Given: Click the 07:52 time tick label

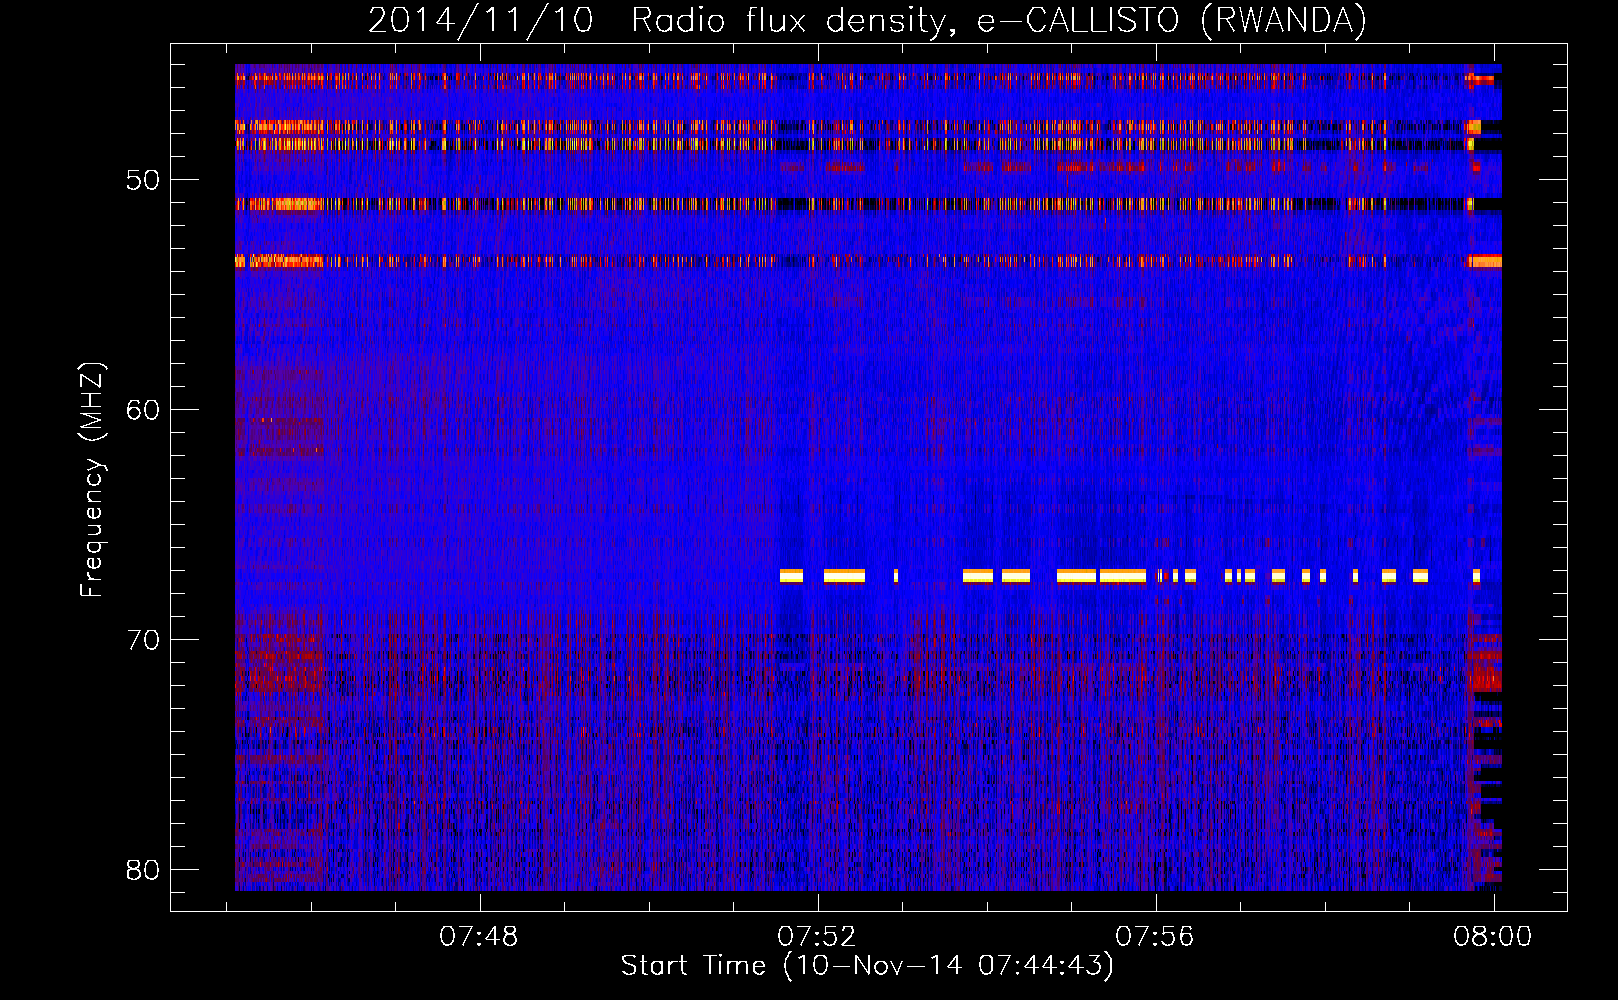Looking at the screenshot, I should coord(817,937).
